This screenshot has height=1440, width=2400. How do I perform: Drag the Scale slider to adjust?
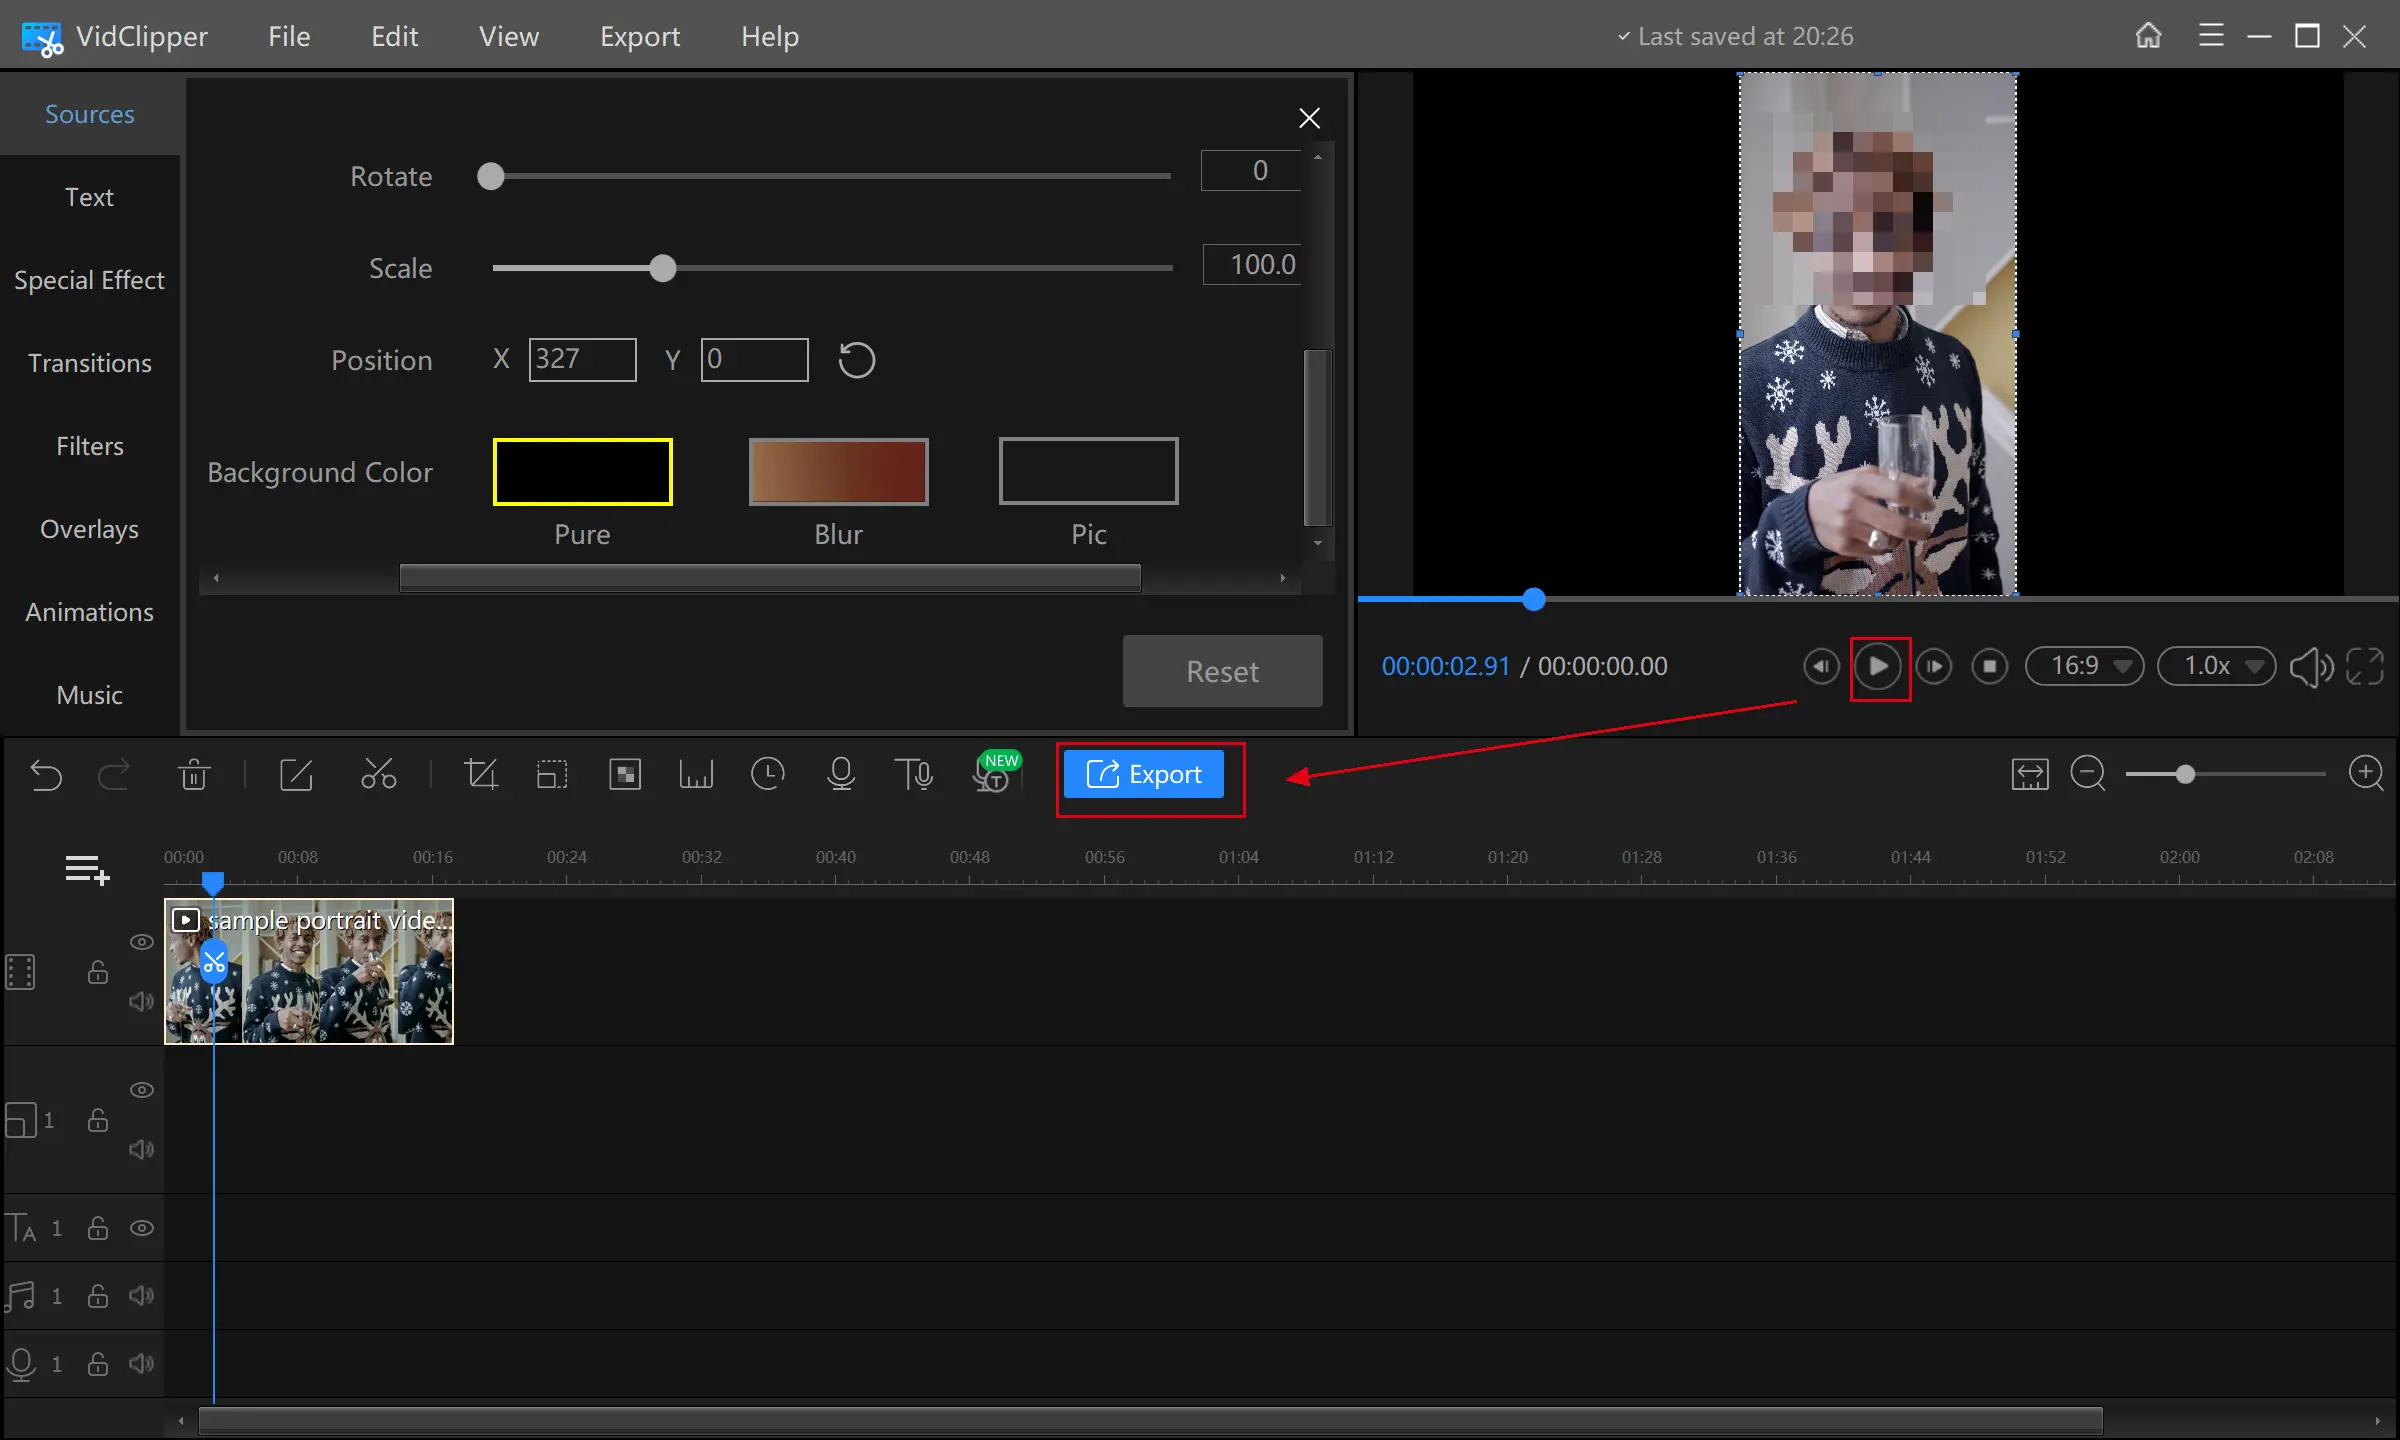(x=662, y=267)
